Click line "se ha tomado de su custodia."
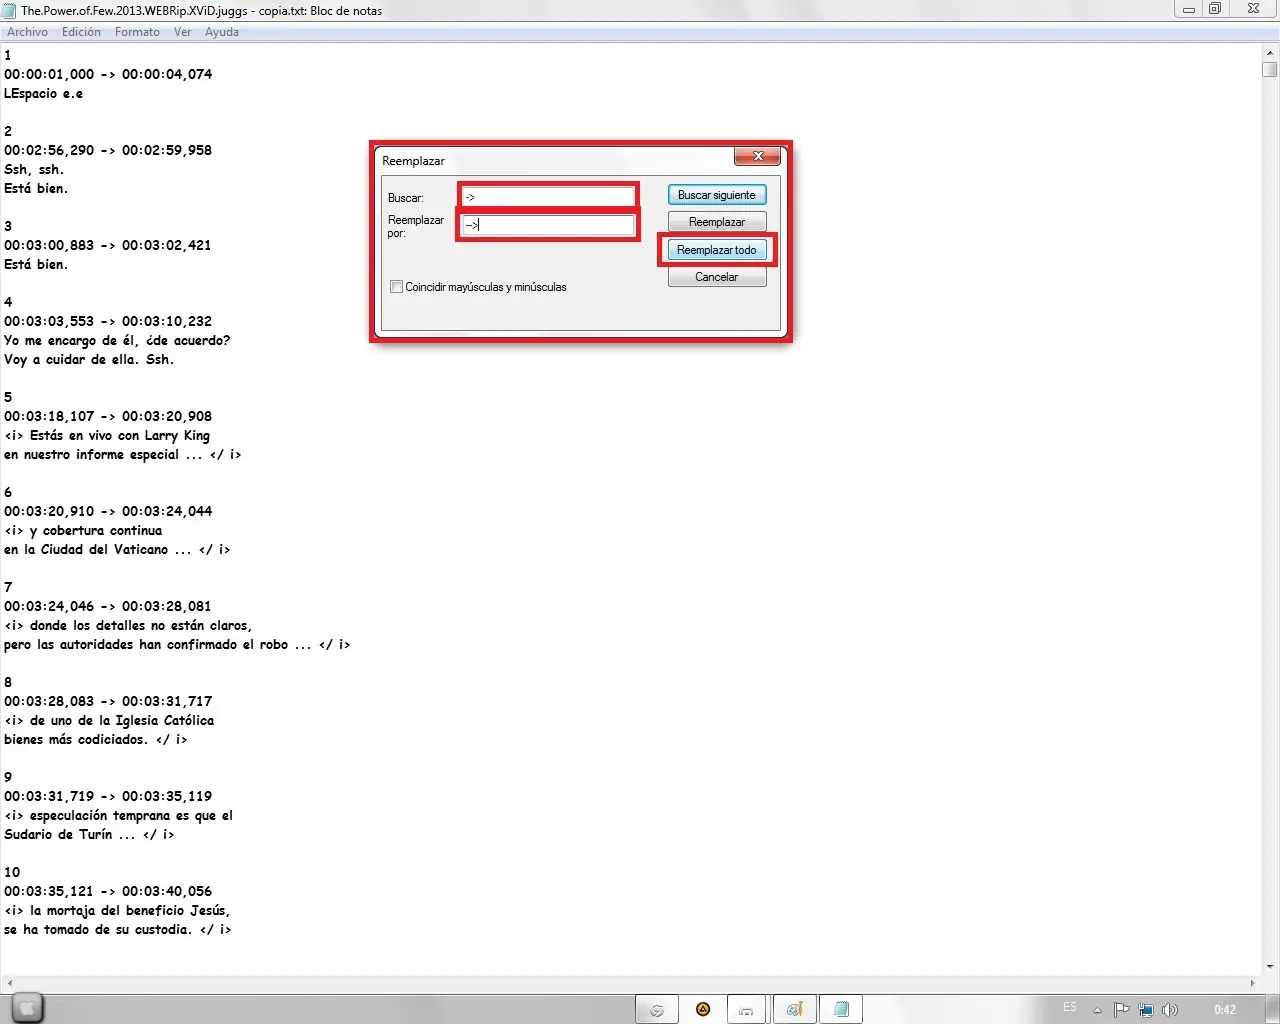Viewport: 1280px width, 1024px height. 117,929
